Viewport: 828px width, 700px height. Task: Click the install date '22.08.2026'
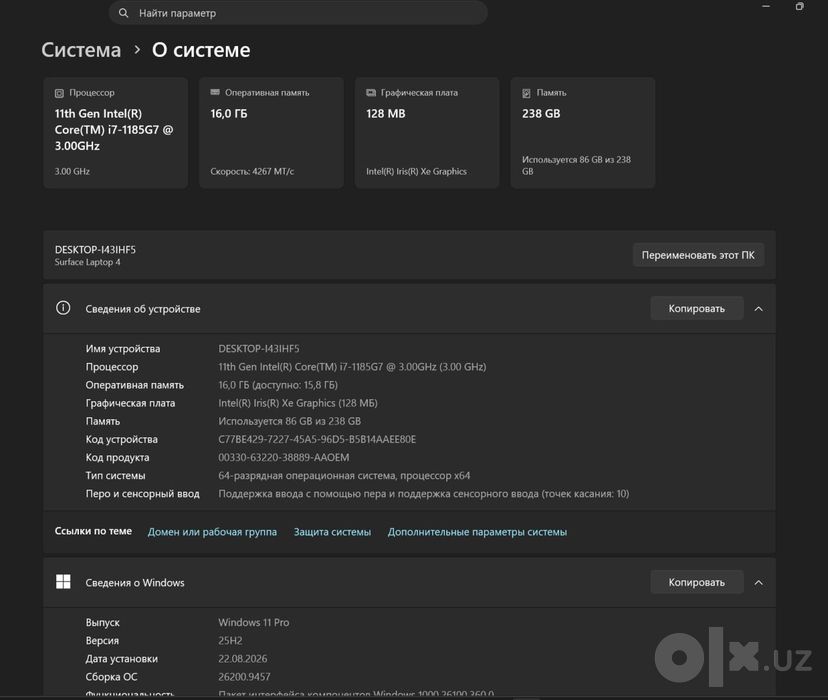(243, 658)
